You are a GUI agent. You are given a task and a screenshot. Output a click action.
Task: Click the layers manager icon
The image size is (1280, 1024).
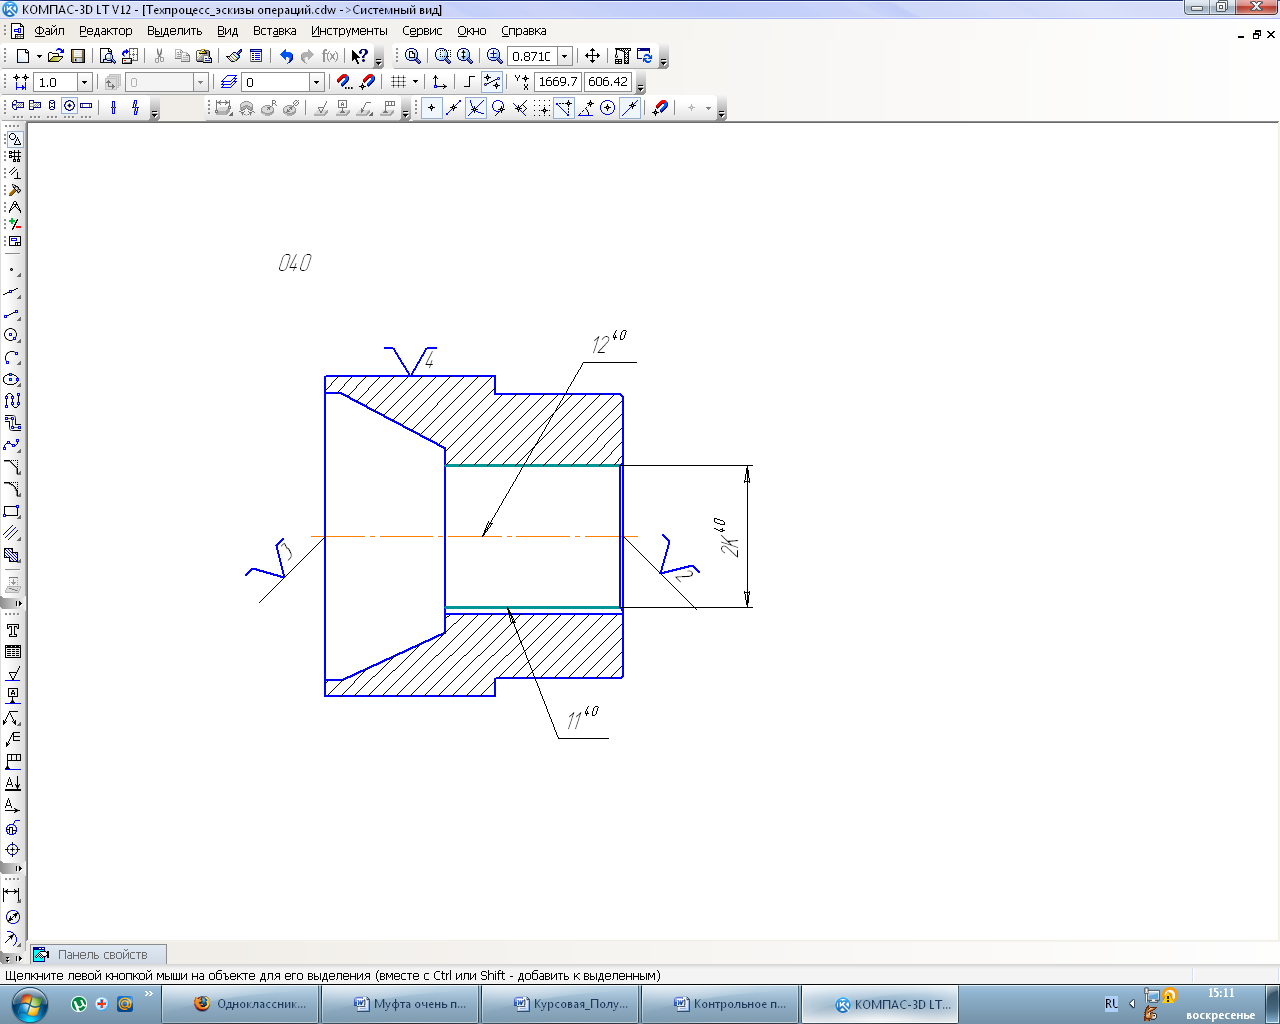(229, 82)
